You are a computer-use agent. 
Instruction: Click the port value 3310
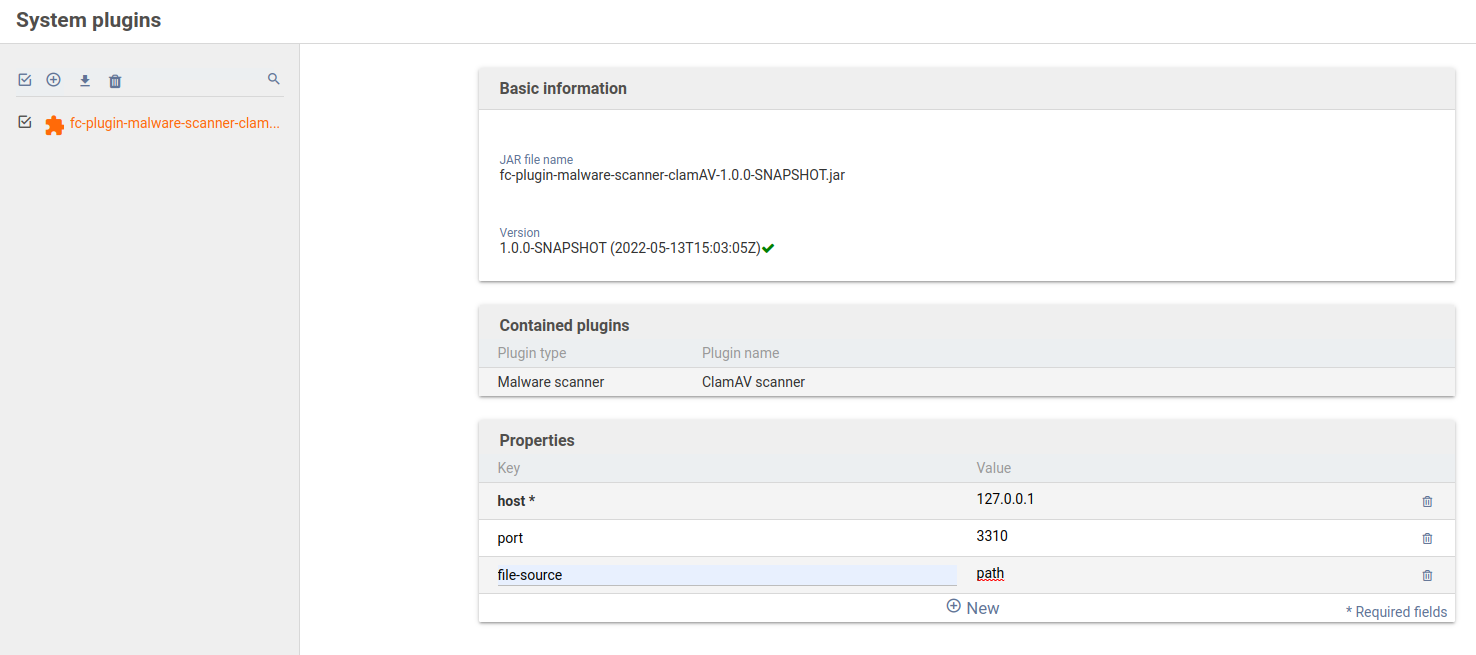[x=992, y=536]
